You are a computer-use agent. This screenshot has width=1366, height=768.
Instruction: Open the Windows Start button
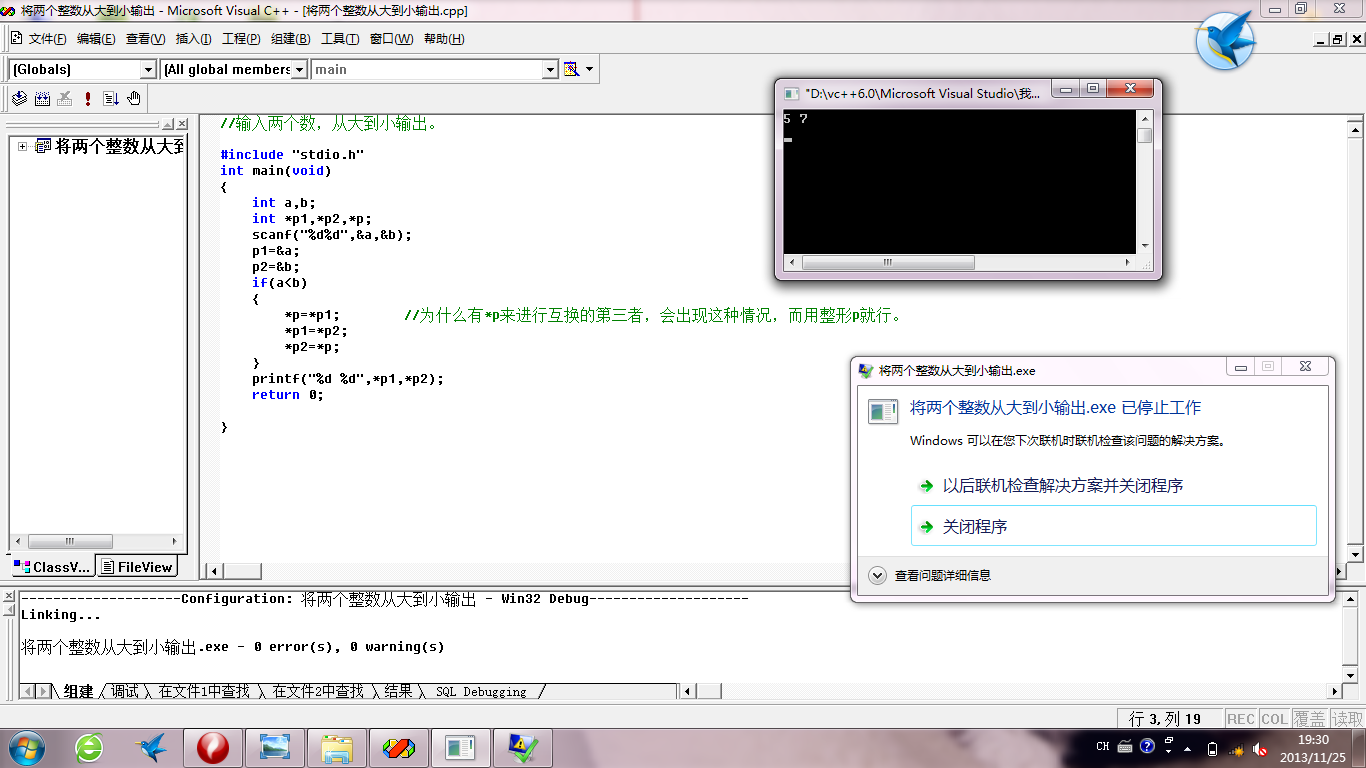(25, 747)
